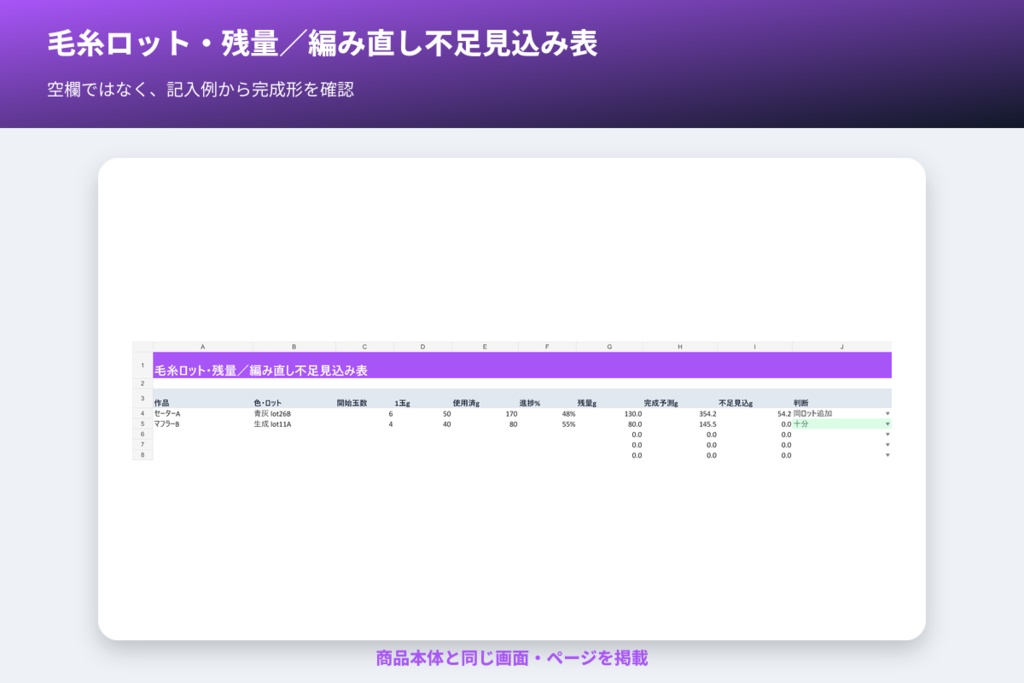Select column E header
1024x683 pixels.
(x=485, y=347)
